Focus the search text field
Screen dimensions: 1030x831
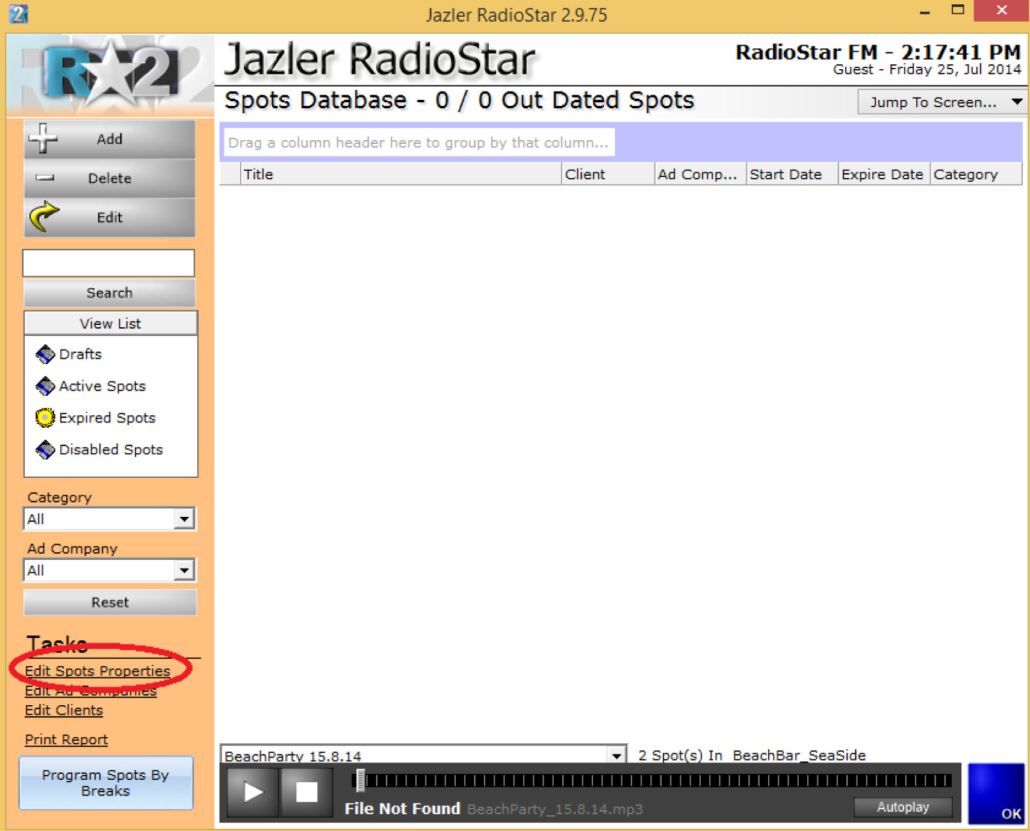pos(108,263)
